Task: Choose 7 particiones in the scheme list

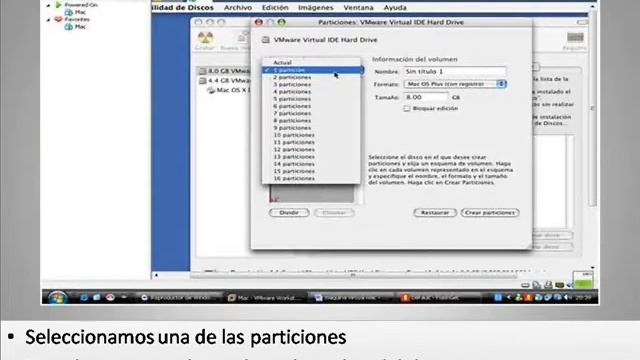Action: (311, 113)
